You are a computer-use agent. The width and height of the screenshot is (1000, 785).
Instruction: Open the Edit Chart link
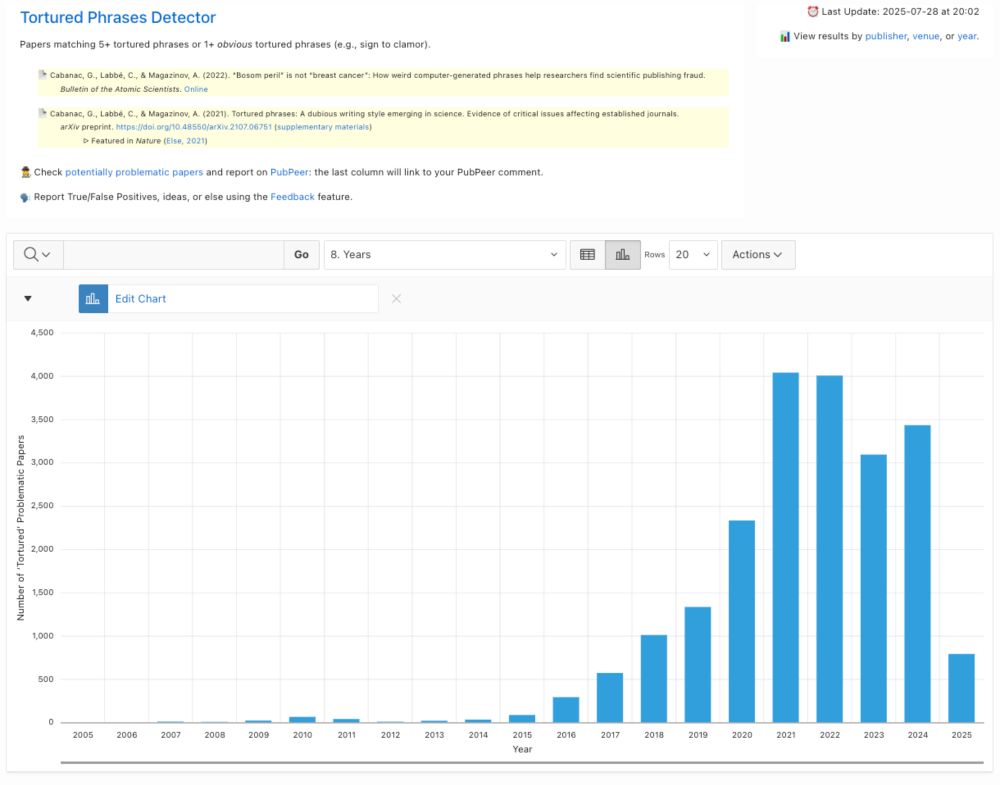[x=140, y=298]
